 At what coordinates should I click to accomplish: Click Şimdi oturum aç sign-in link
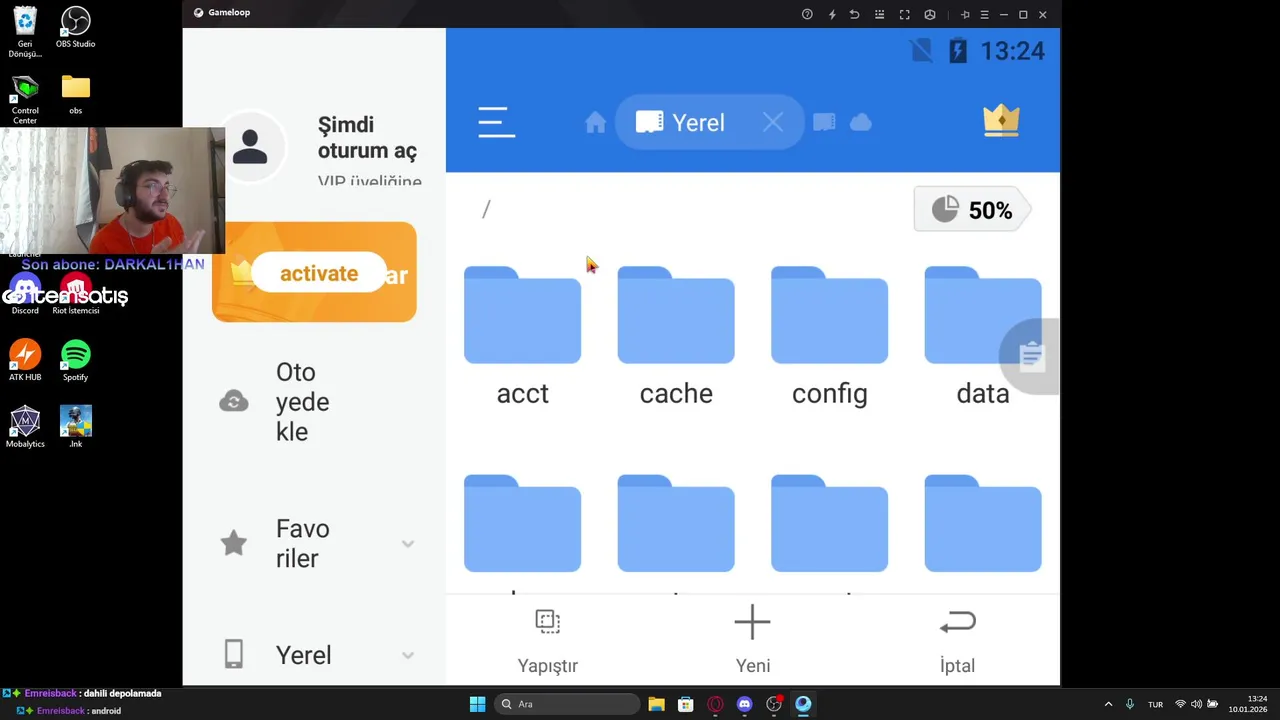click(367, 138)
